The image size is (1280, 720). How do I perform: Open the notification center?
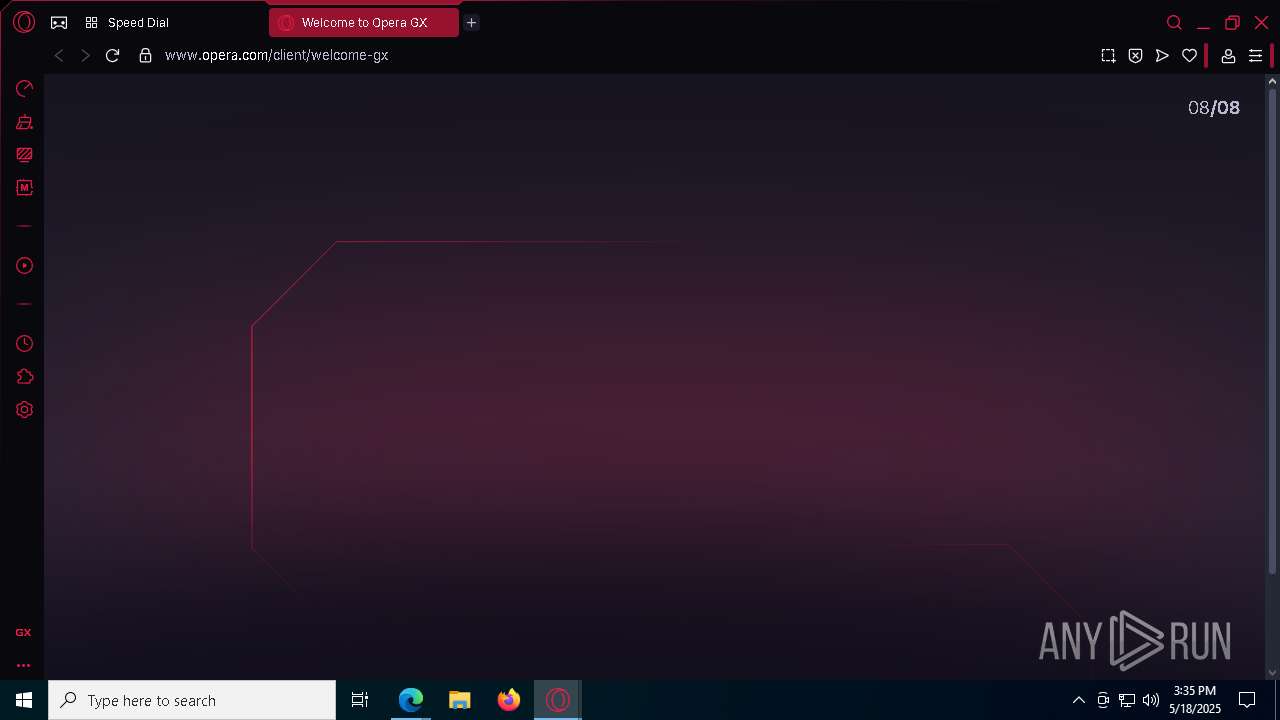click(1247, 700)
